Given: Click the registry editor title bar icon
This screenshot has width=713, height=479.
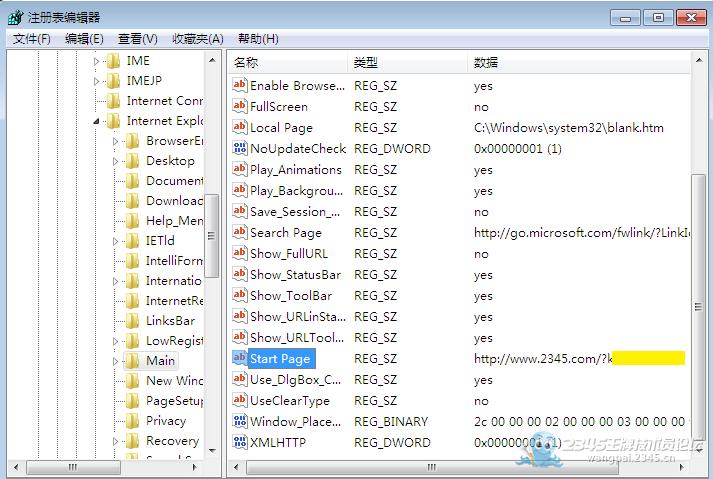Looking at the screenshot, I should (15, 18).
